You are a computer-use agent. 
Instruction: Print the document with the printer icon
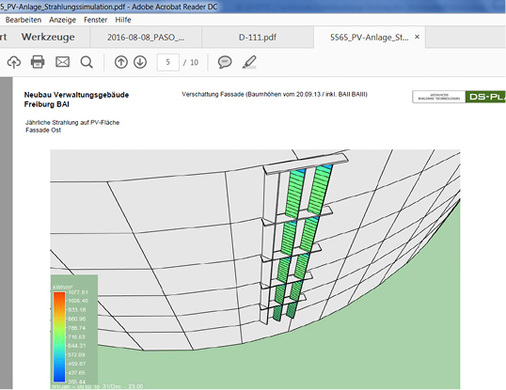(38, 62)
